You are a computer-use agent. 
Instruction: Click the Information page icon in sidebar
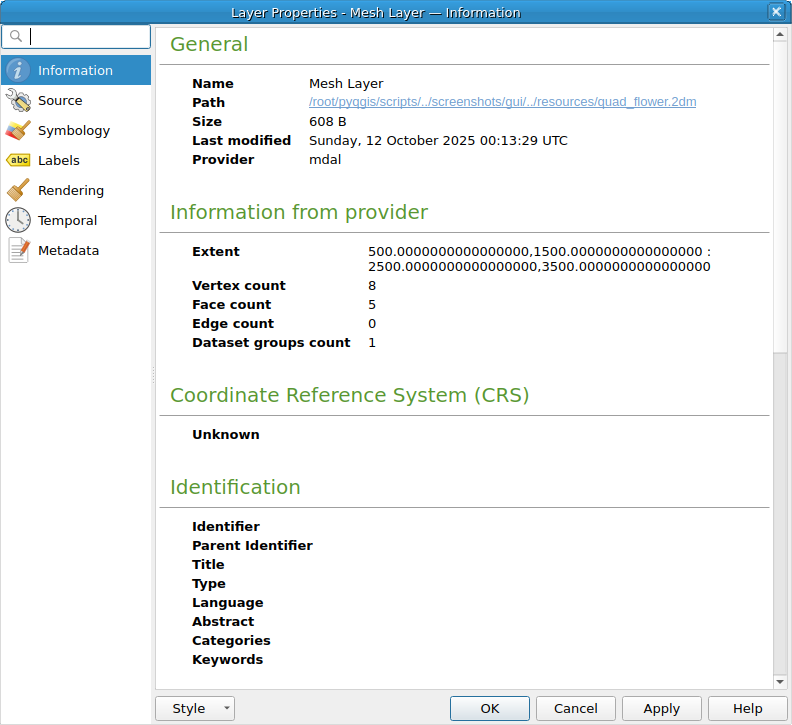18,70
